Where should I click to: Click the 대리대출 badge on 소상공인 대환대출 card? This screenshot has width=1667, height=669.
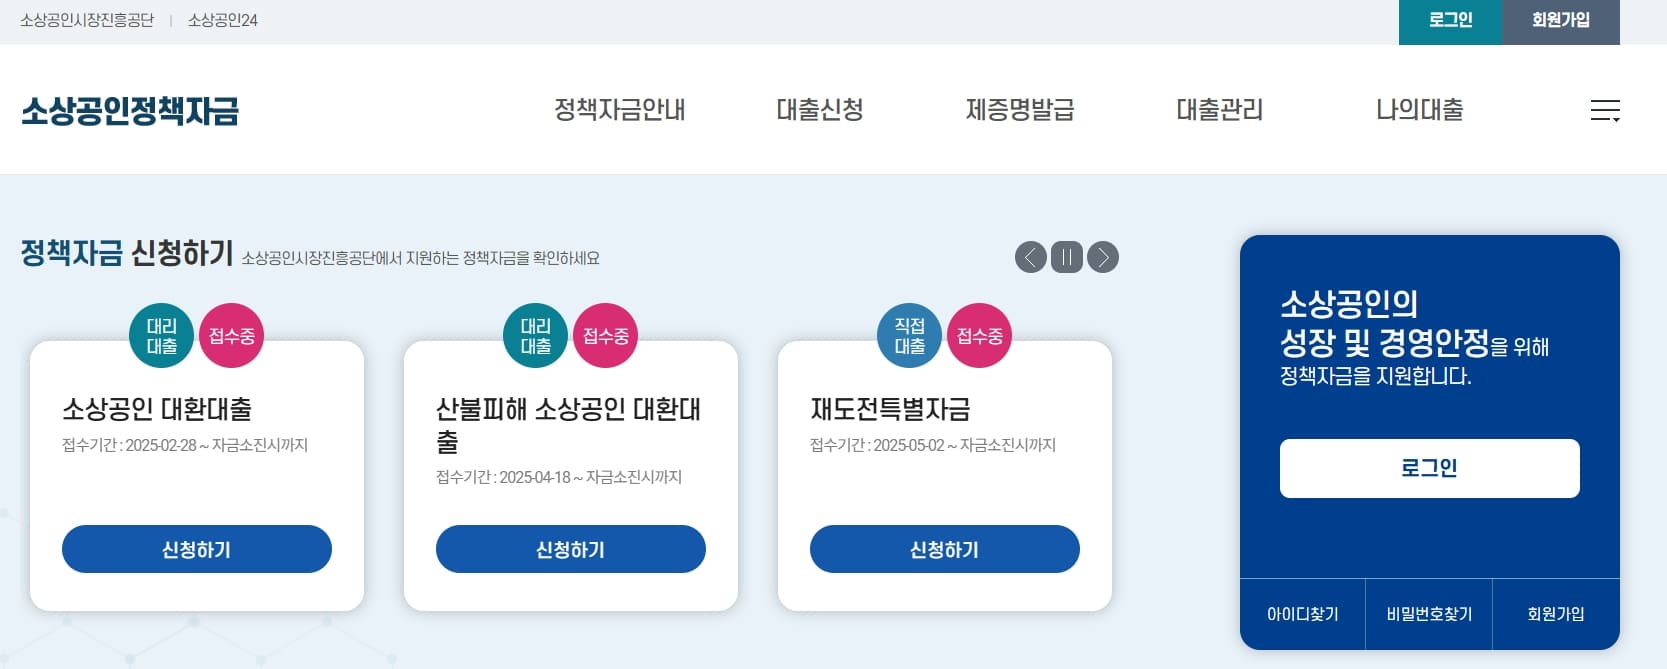click(x=162, y=335)
